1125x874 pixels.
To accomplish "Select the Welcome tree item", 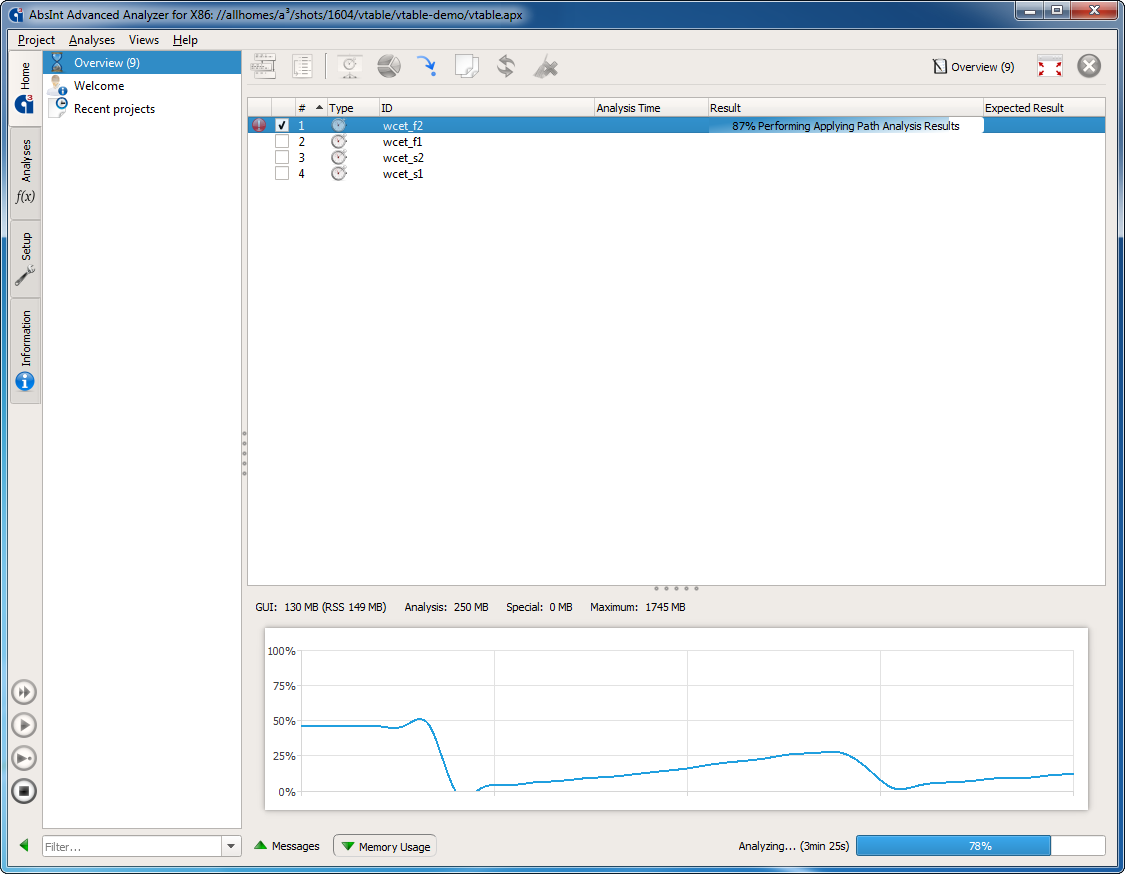I will coord(142,85).
